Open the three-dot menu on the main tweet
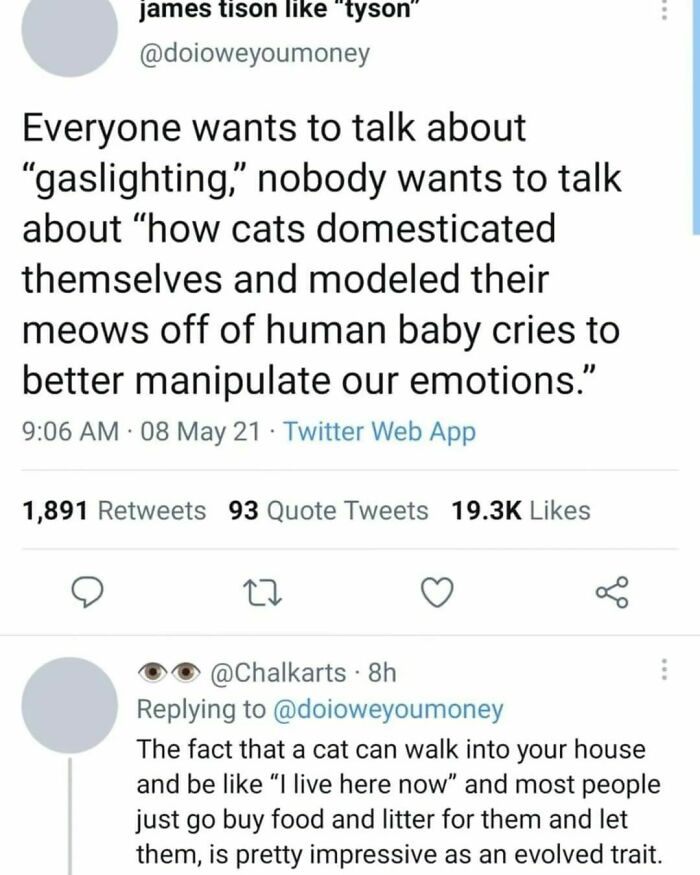 pos(662,10)
